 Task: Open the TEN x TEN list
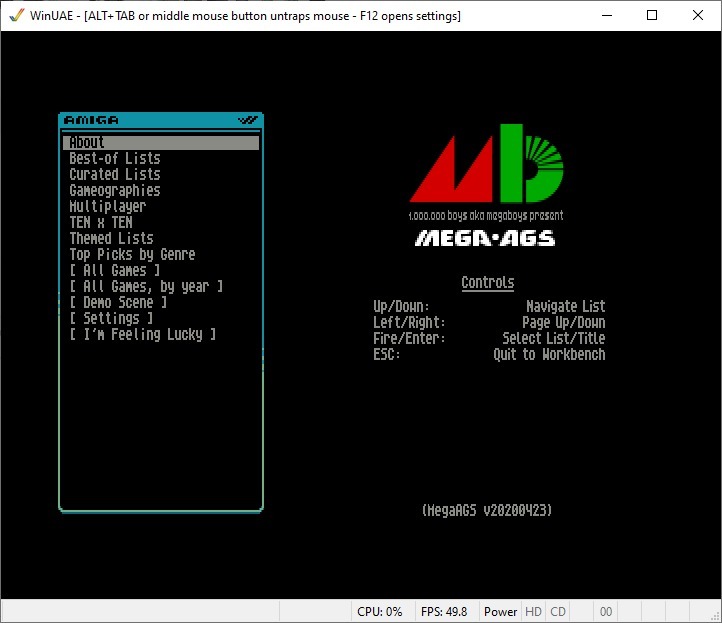click(101, 222)
